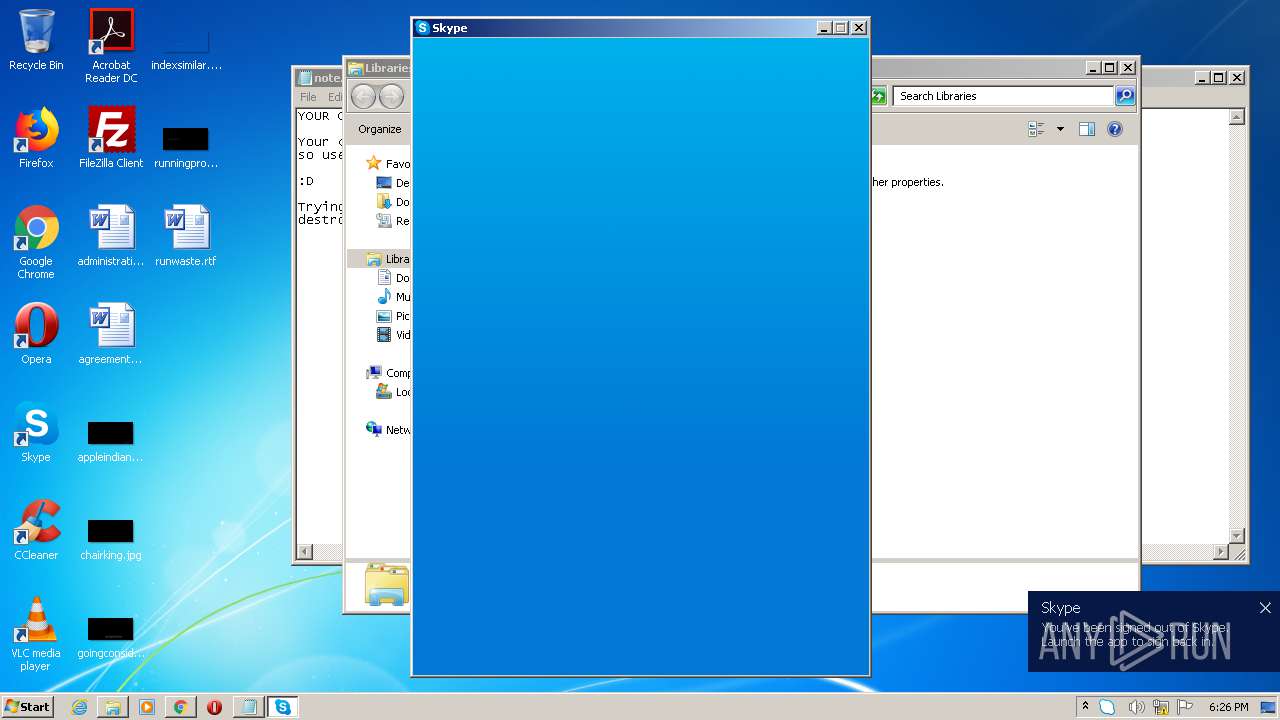Maximize the Skype window

pos(841,28)
